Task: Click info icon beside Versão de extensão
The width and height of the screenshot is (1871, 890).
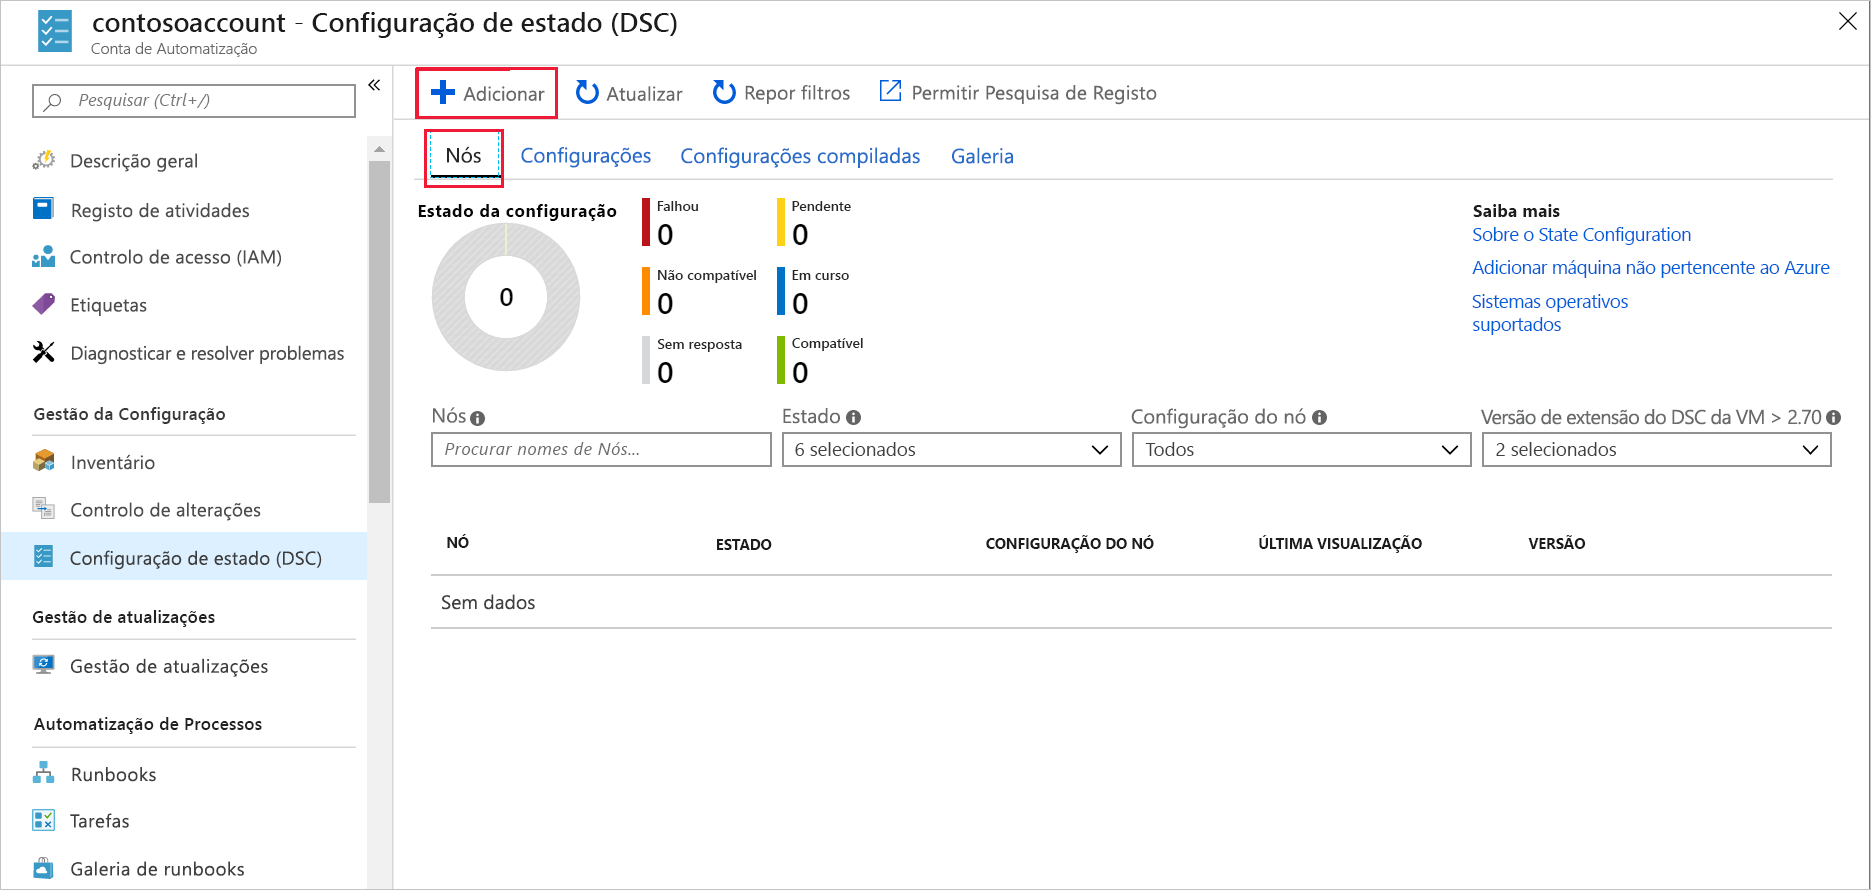Action: pyautogui.click(x=1833, y=417)
